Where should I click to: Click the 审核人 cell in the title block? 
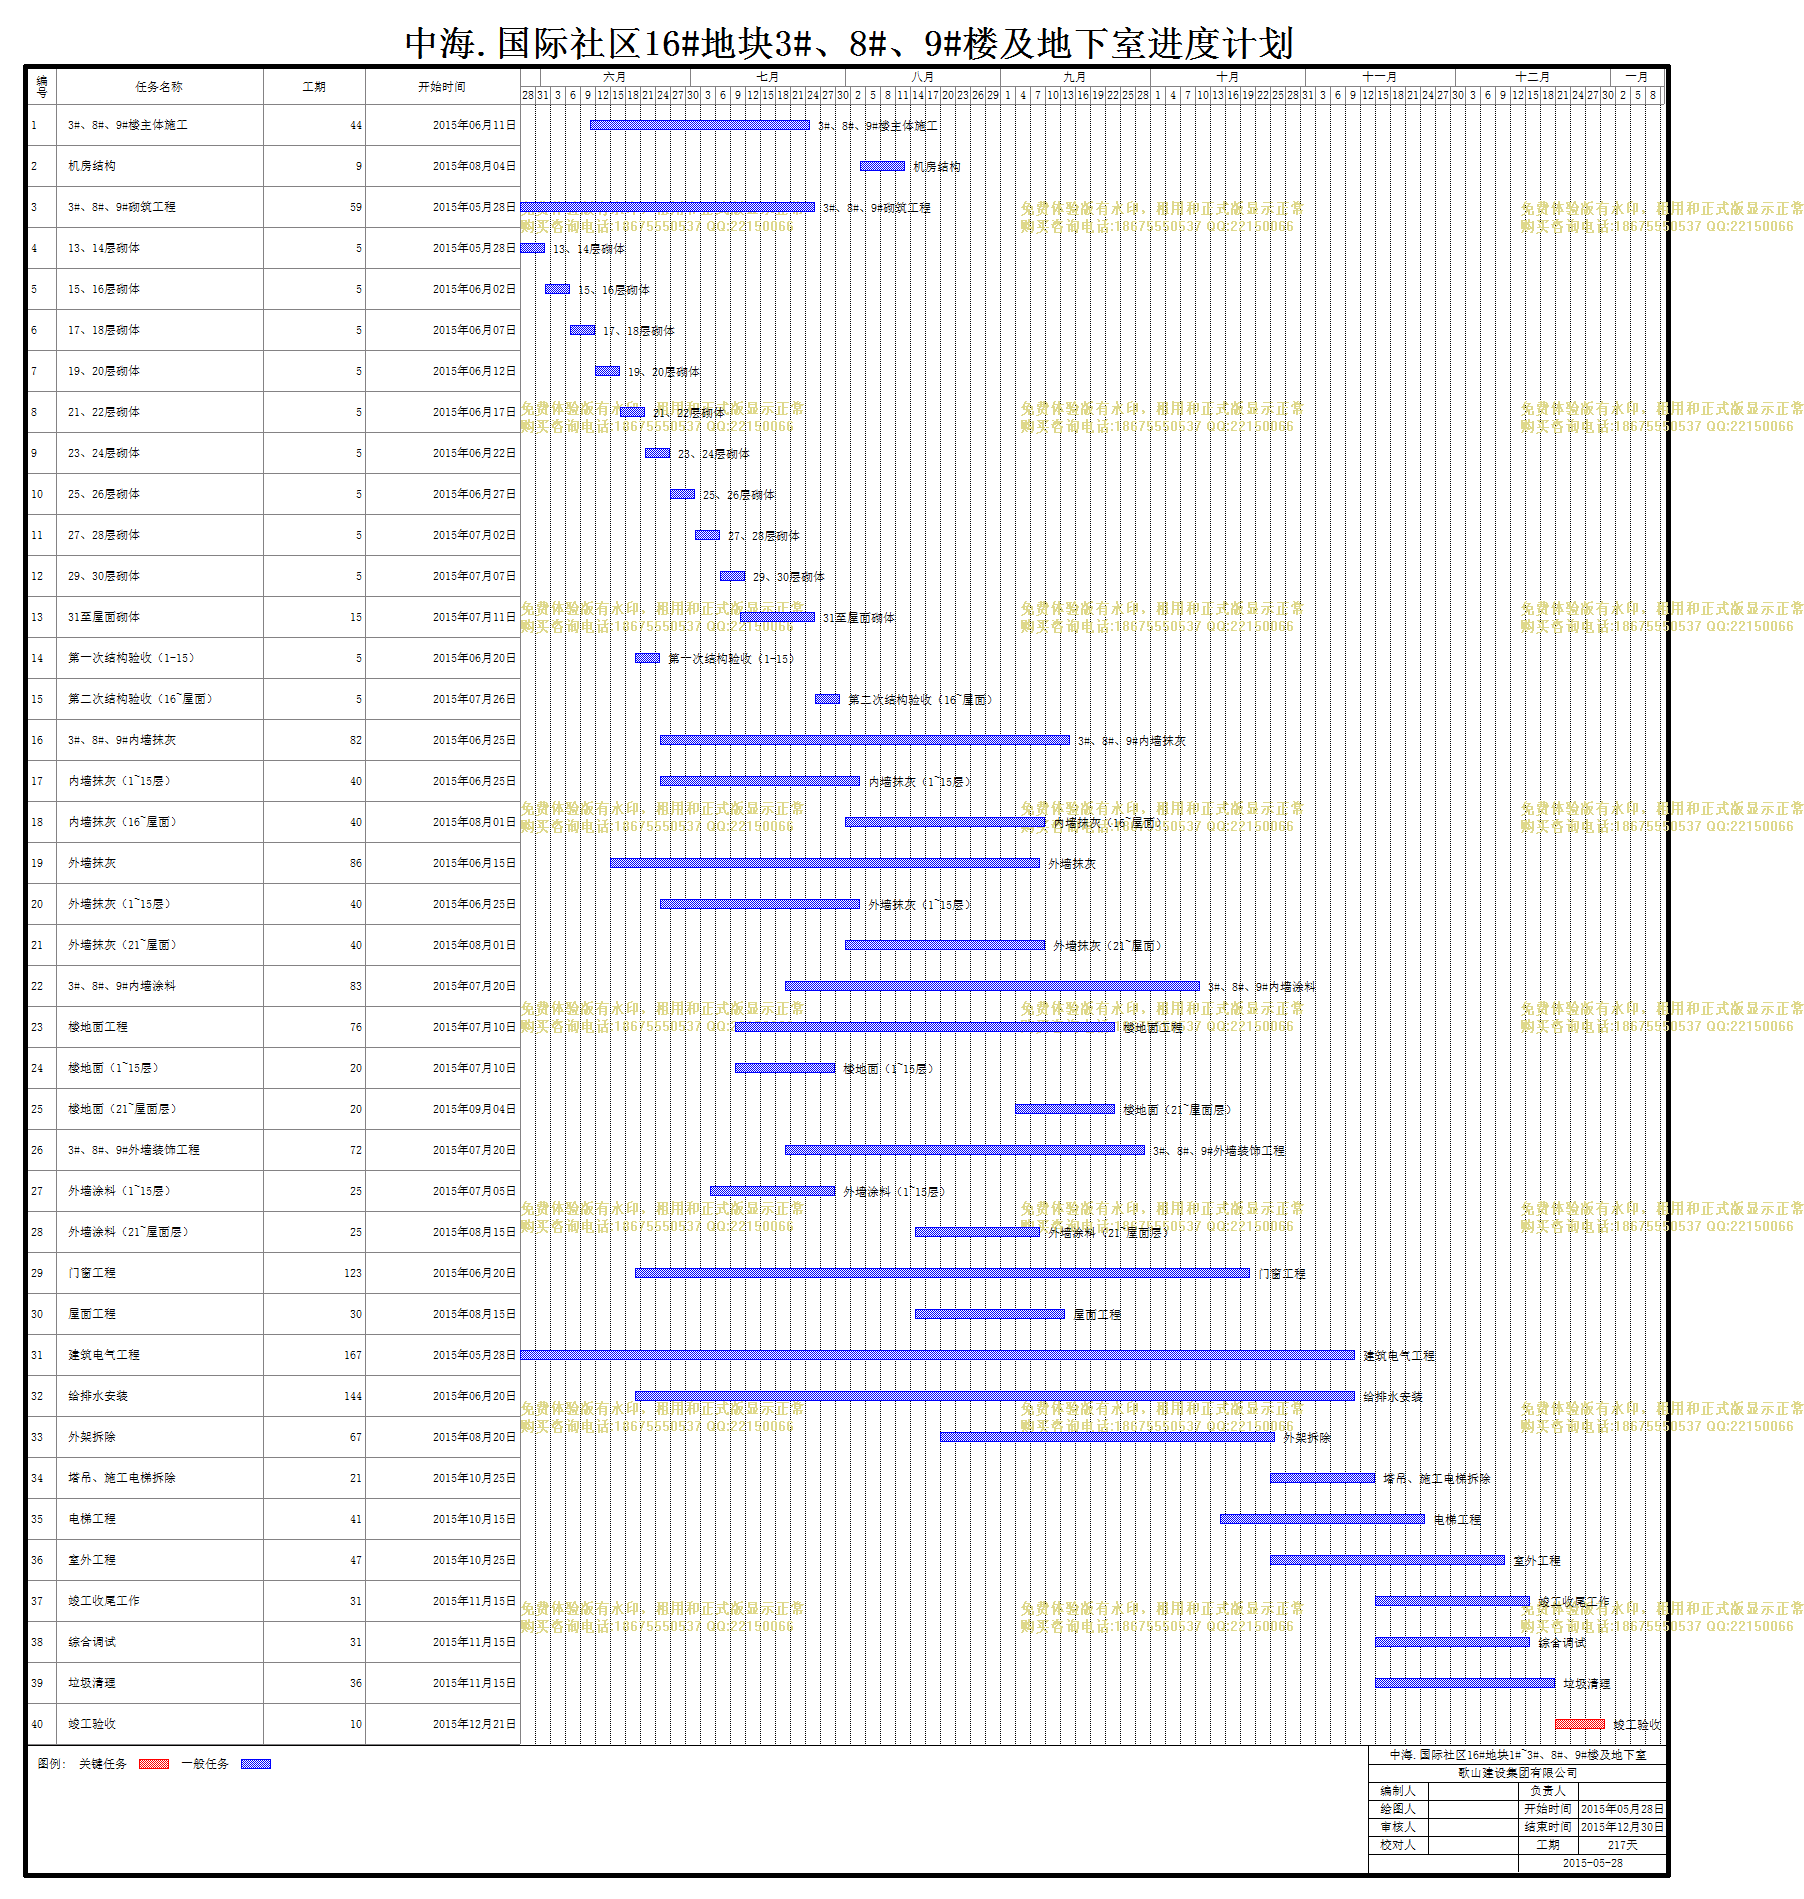[1398, 1827]
